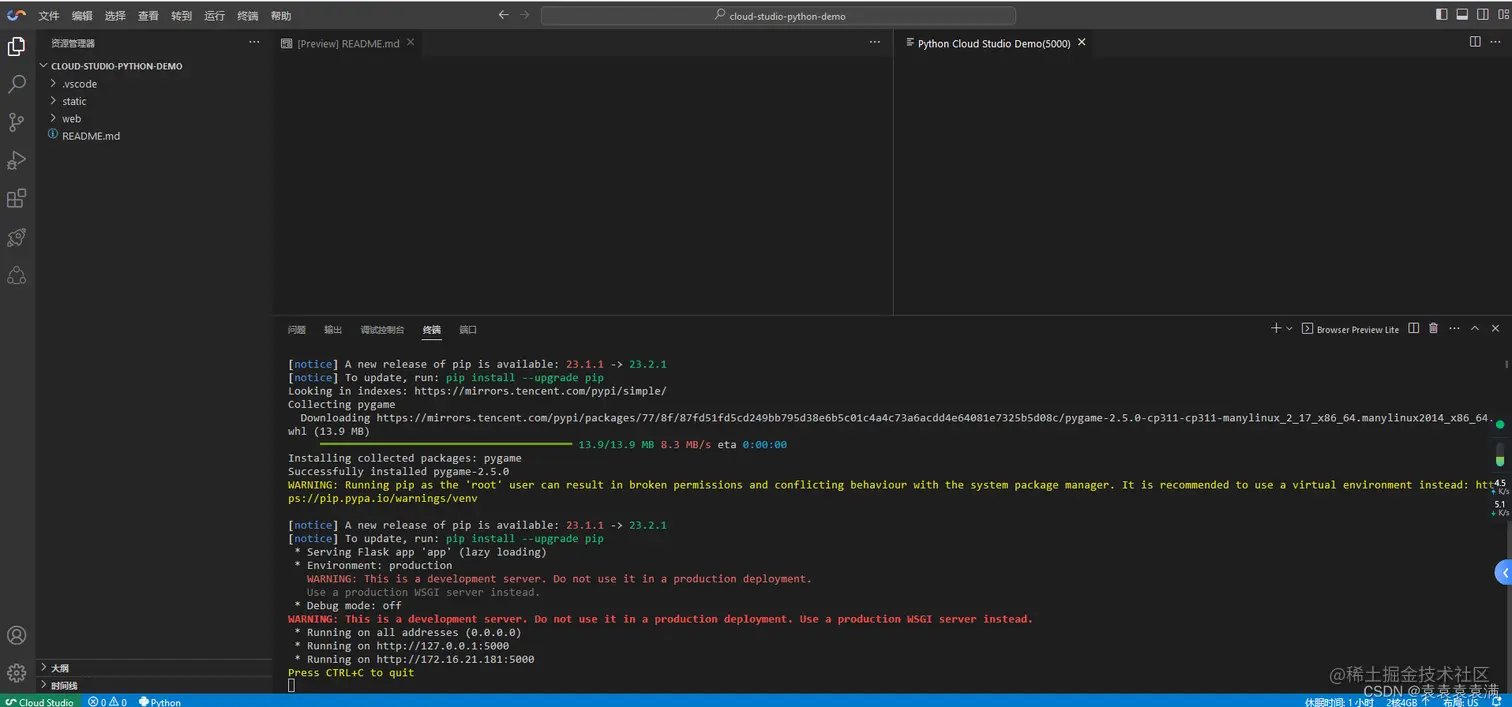Toggle the secondary sidebar layout icon
The width and height of the screenshot is (1512, 707).
tap(1482, 15)
